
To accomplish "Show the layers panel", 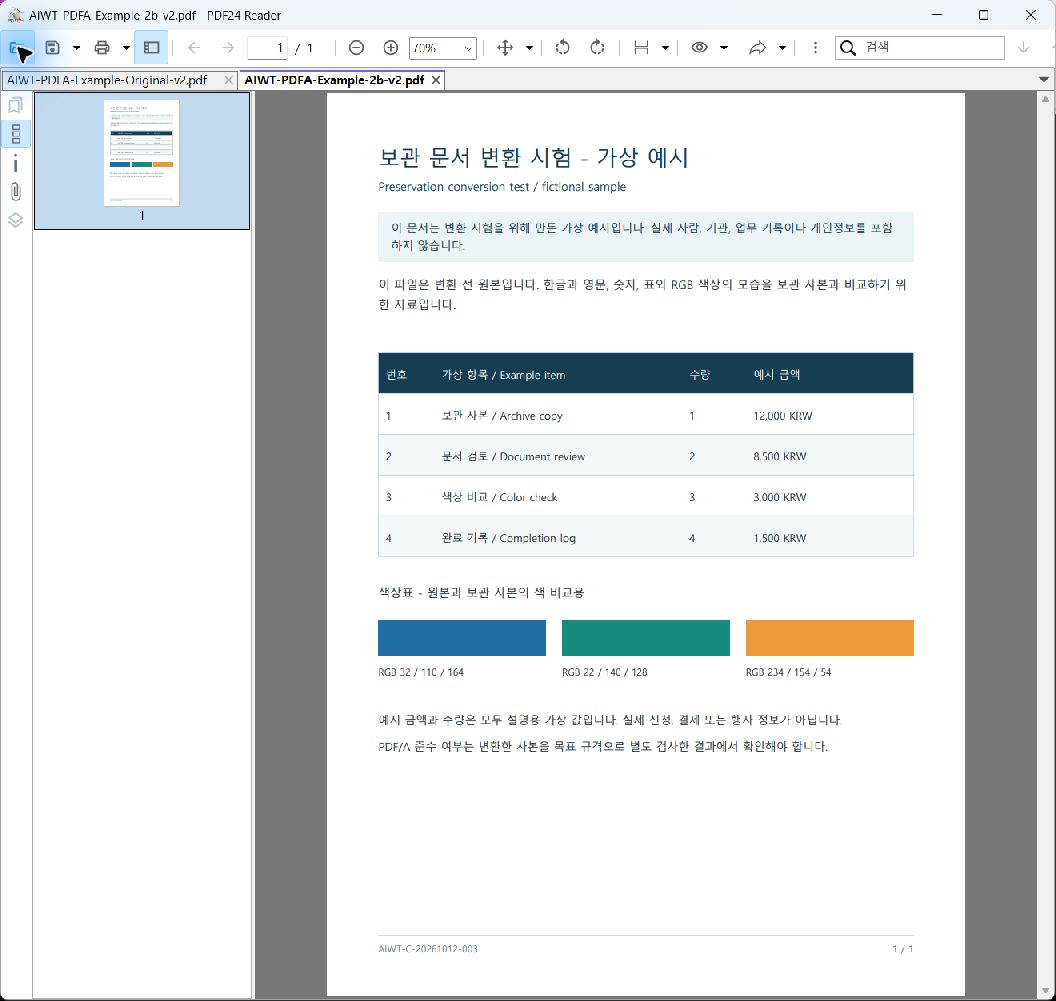I will (x=15, y=220).
